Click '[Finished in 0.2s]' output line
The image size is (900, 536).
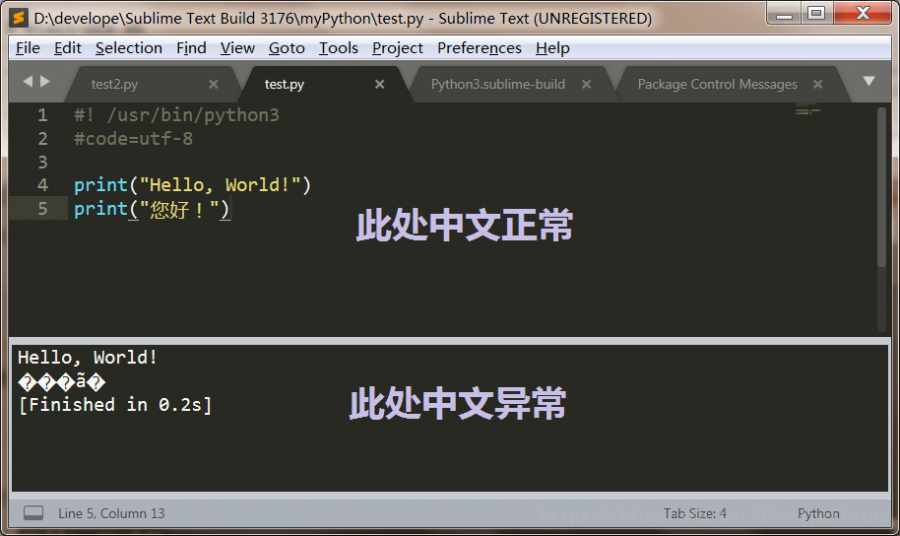point(115,405)
